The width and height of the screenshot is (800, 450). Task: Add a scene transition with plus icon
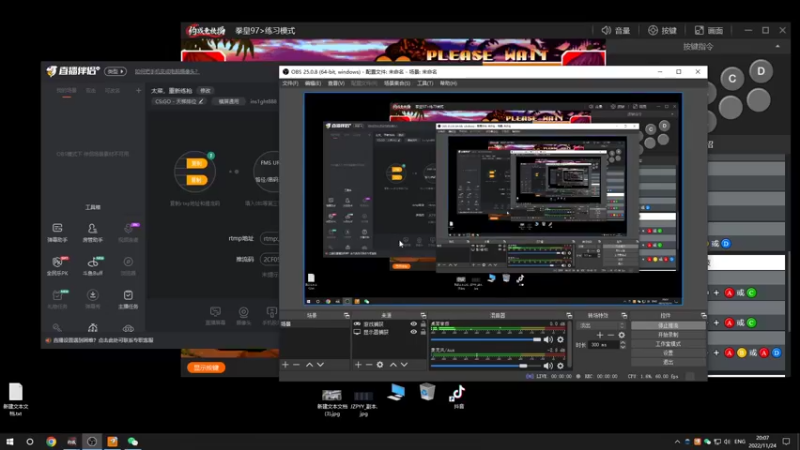tap(600, 335)
